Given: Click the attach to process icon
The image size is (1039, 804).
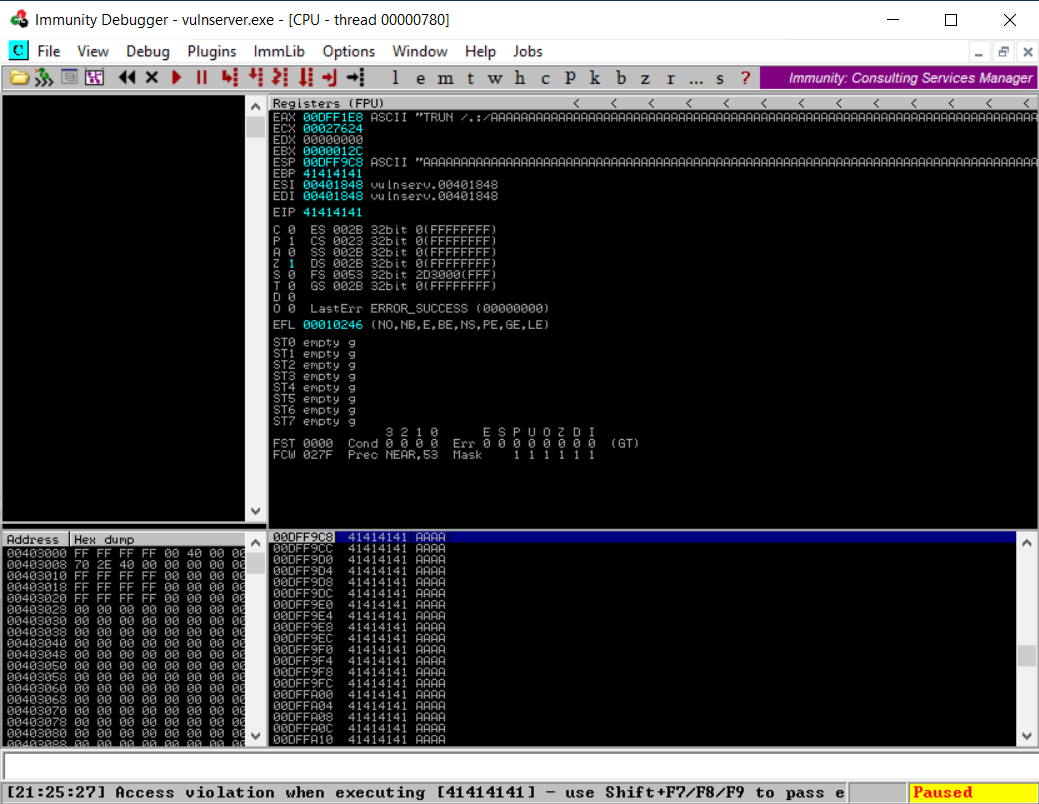Looking at the screenshot, I should 44,78.
